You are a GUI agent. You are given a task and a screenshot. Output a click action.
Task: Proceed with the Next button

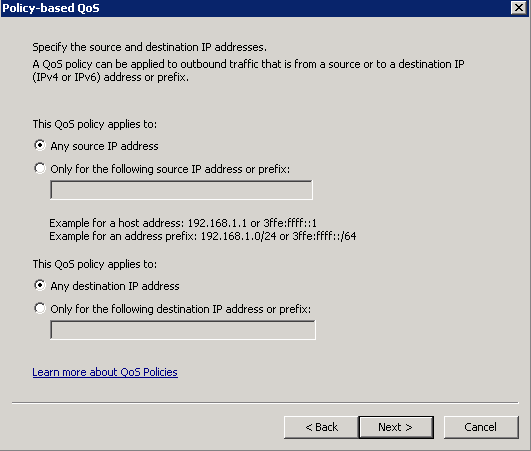396,427
